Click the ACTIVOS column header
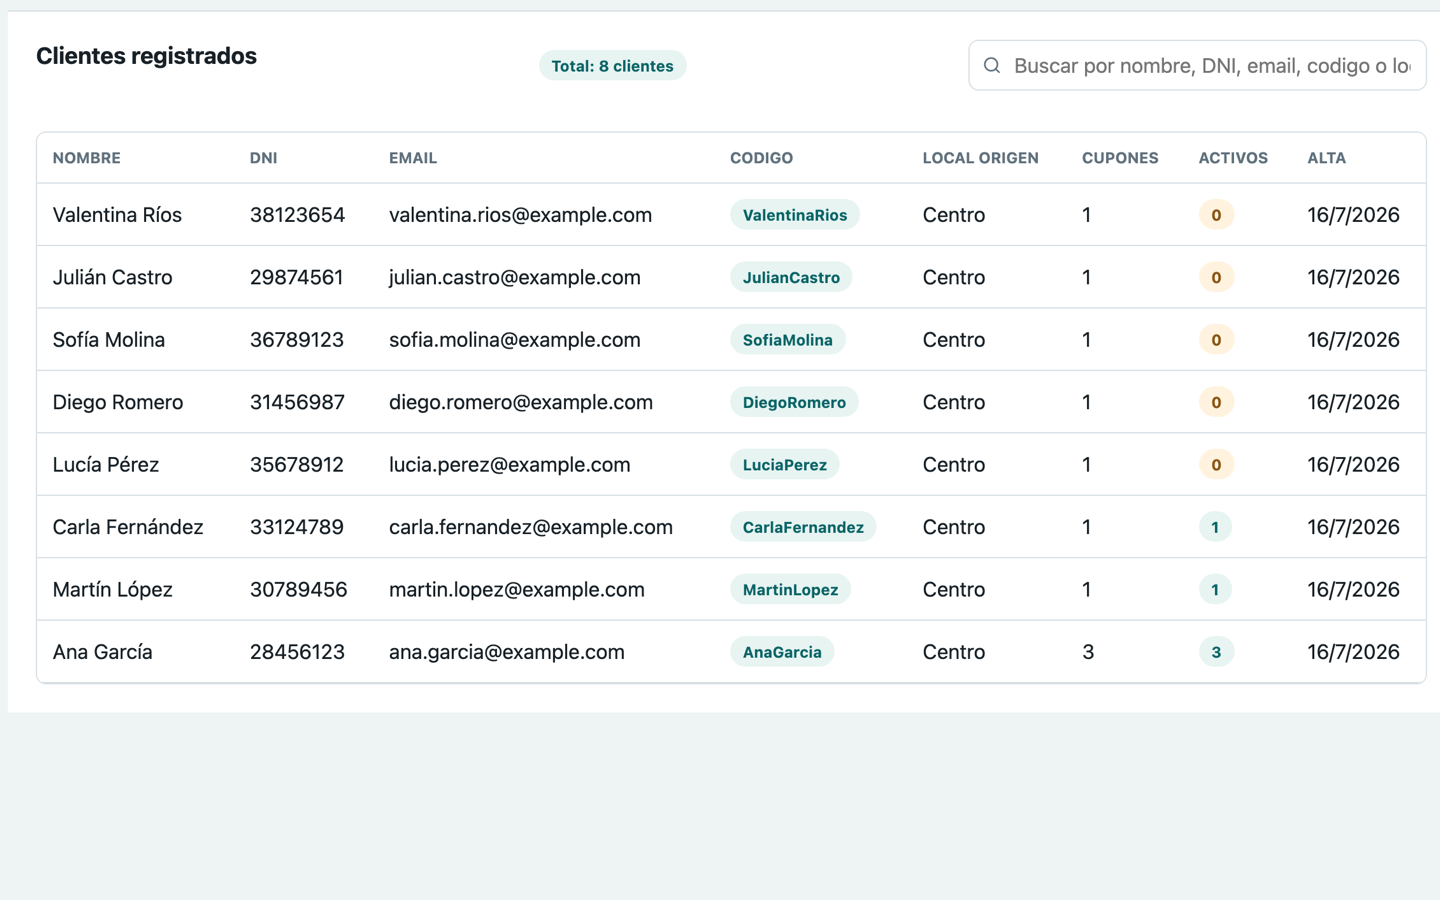Screen dimensions: 1440x900 1233,158
